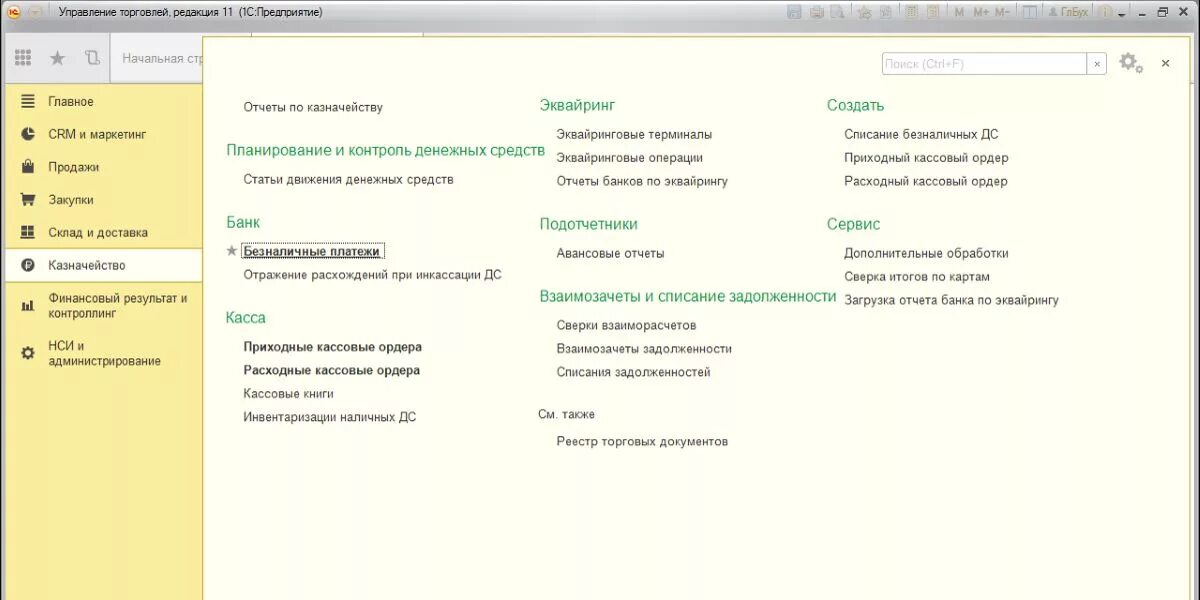Open Реестр торговых документов

pyautogui.click(x=642, y=442)
